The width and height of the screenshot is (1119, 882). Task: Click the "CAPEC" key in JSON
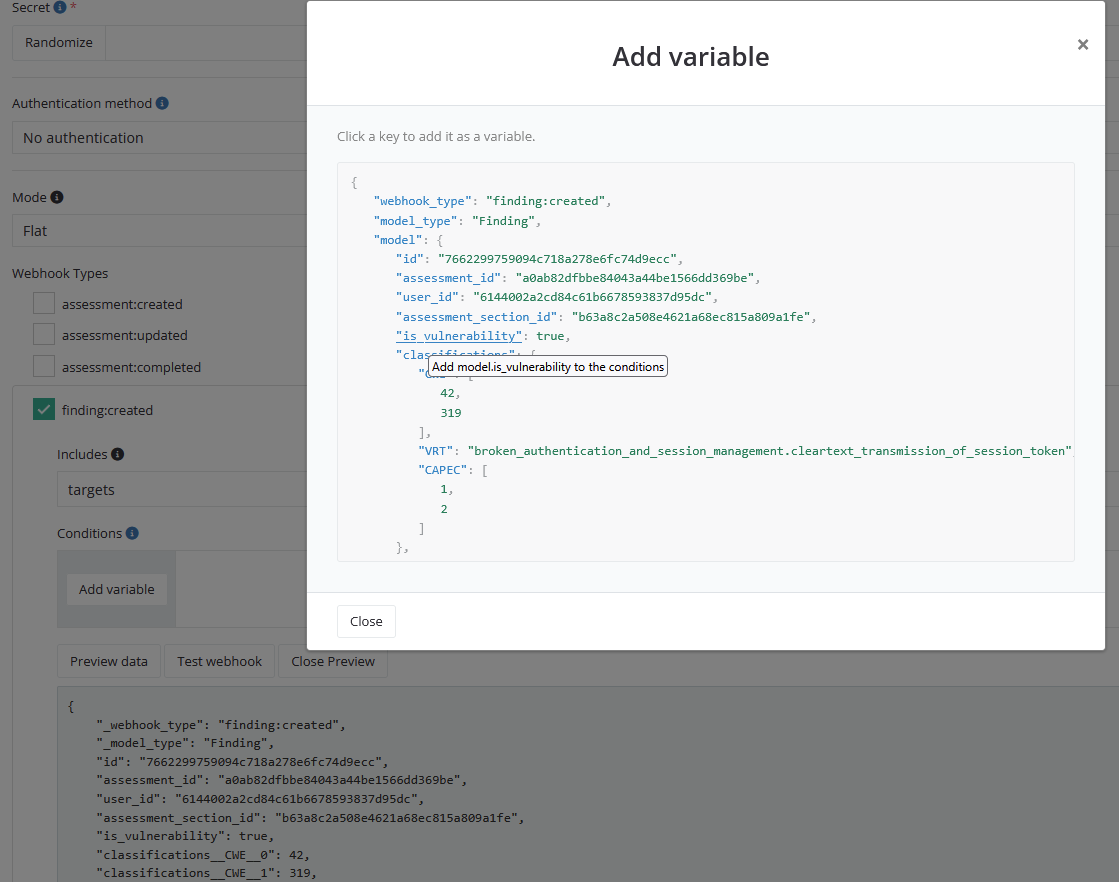coord(442,470)
